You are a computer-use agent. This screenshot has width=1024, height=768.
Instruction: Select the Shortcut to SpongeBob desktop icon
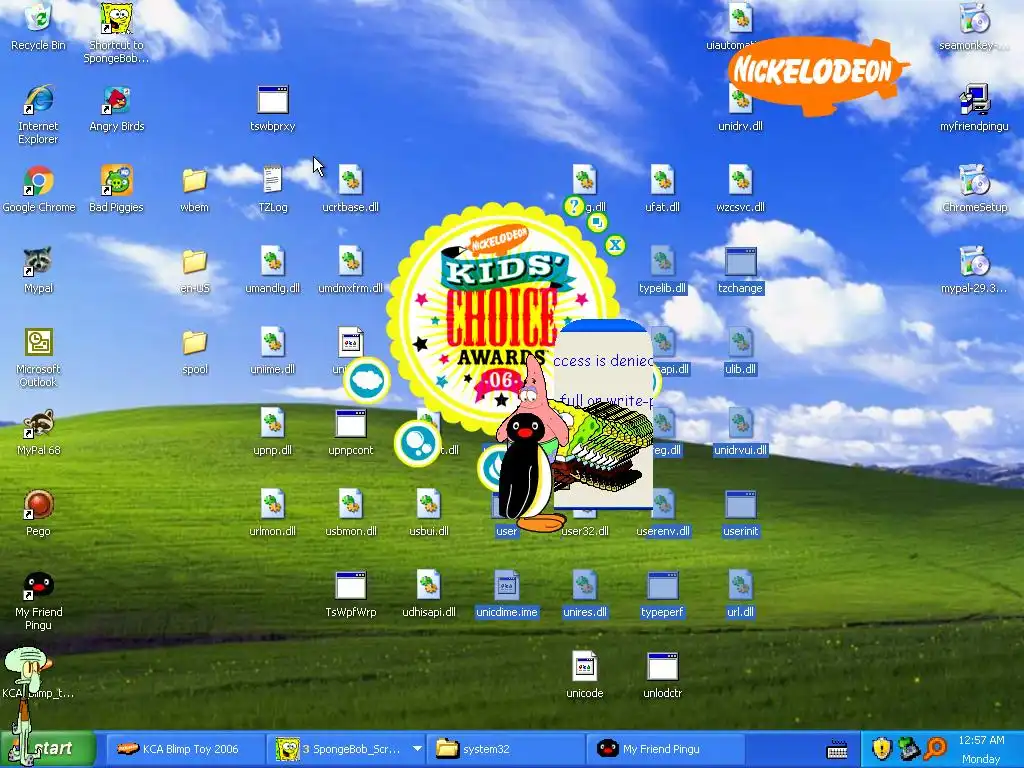coord(116,33)
